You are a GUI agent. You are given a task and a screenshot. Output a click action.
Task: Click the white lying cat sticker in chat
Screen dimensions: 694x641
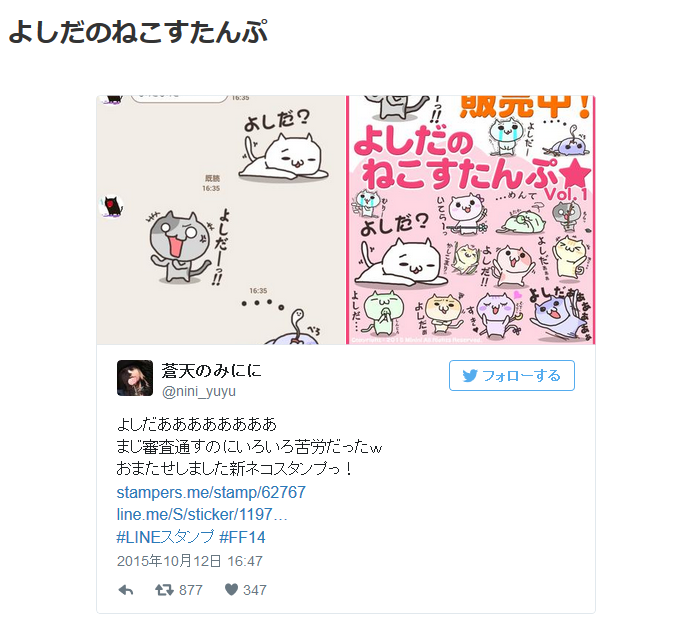[x=283, y=157]
